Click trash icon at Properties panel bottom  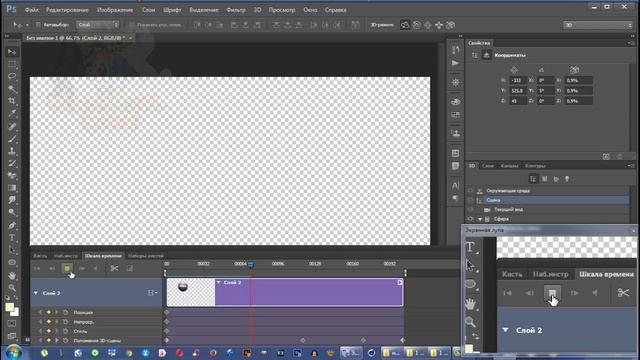(x=620, y=157)
